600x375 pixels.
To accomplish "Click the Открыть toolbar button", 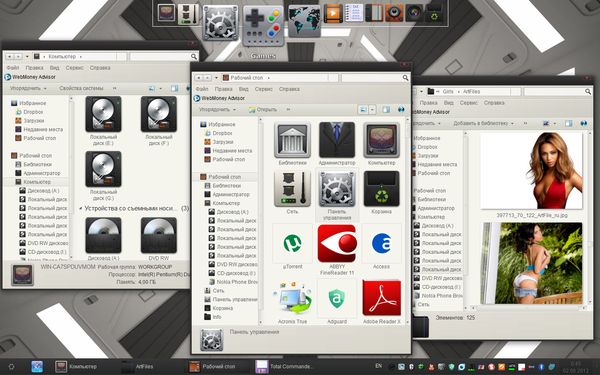I will click(x=262, y=110).
